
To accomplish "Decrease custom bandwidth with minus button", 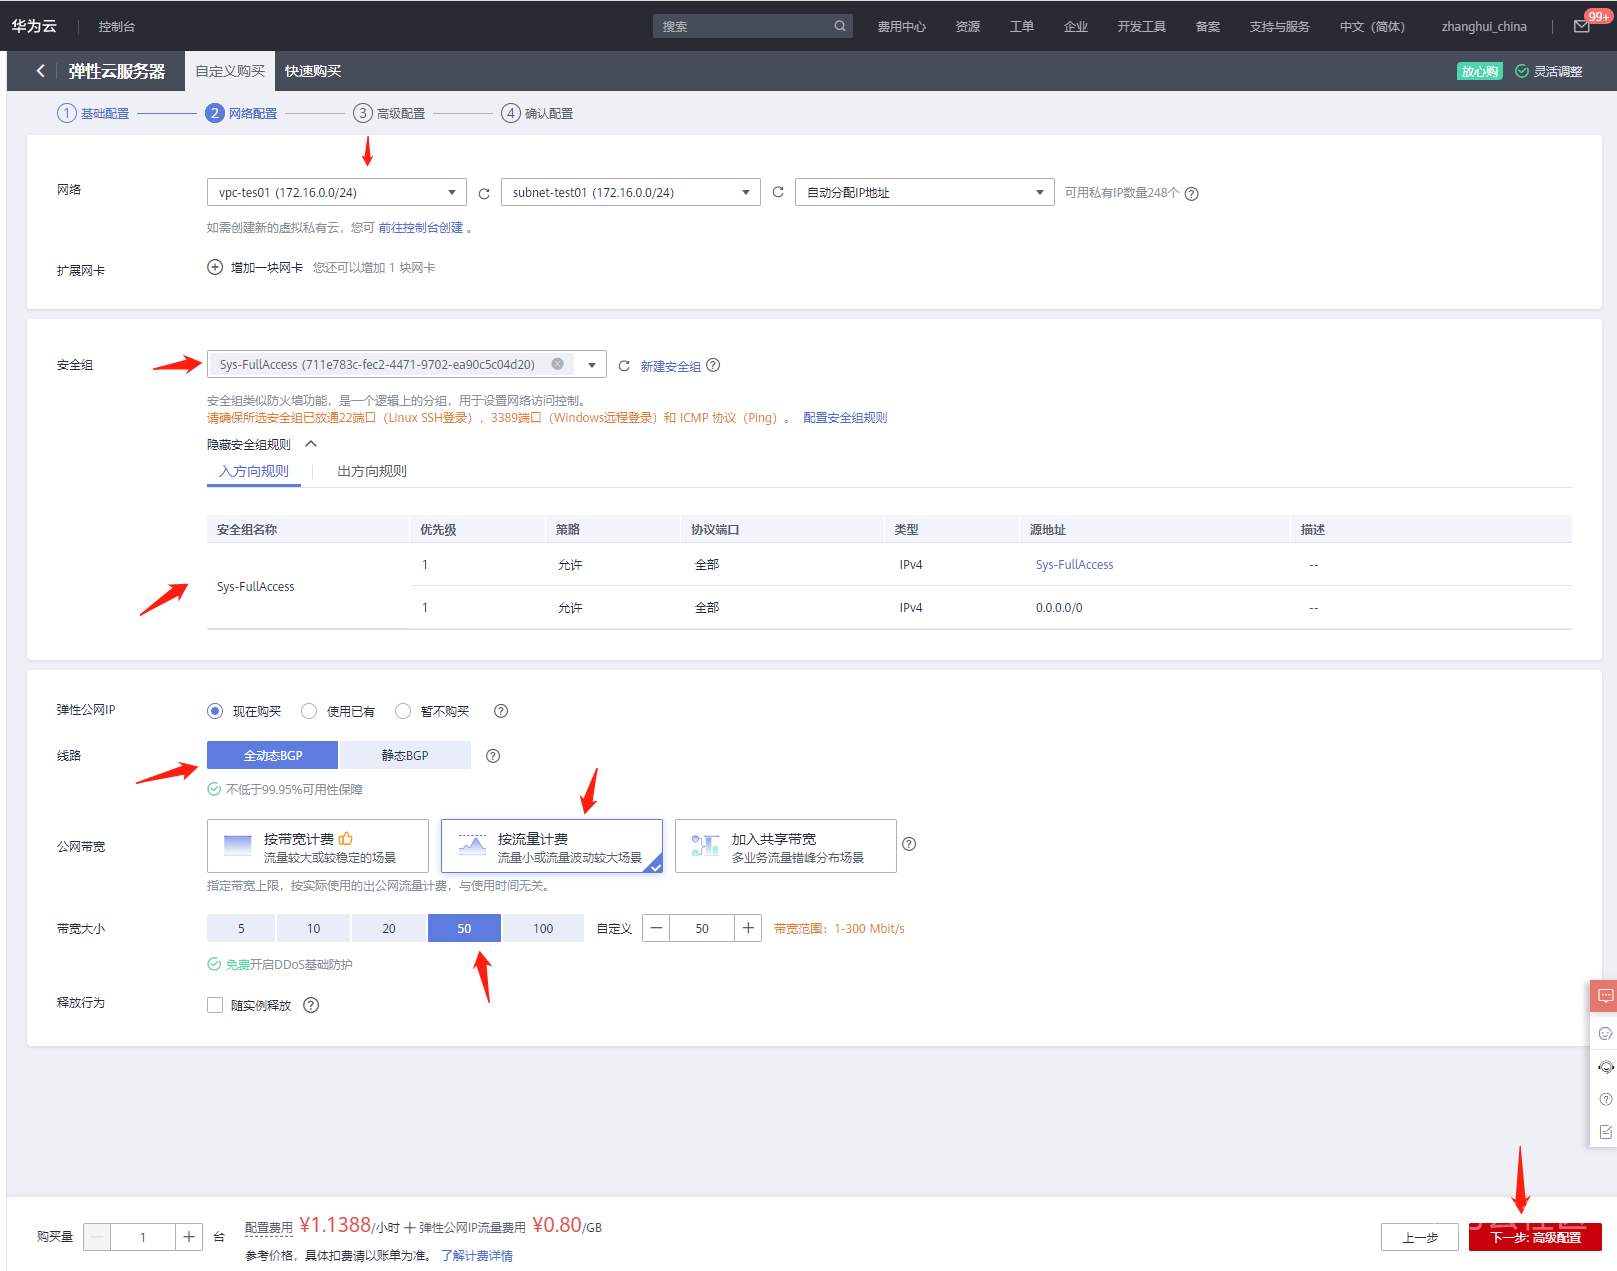I will [x=656, y=928].
